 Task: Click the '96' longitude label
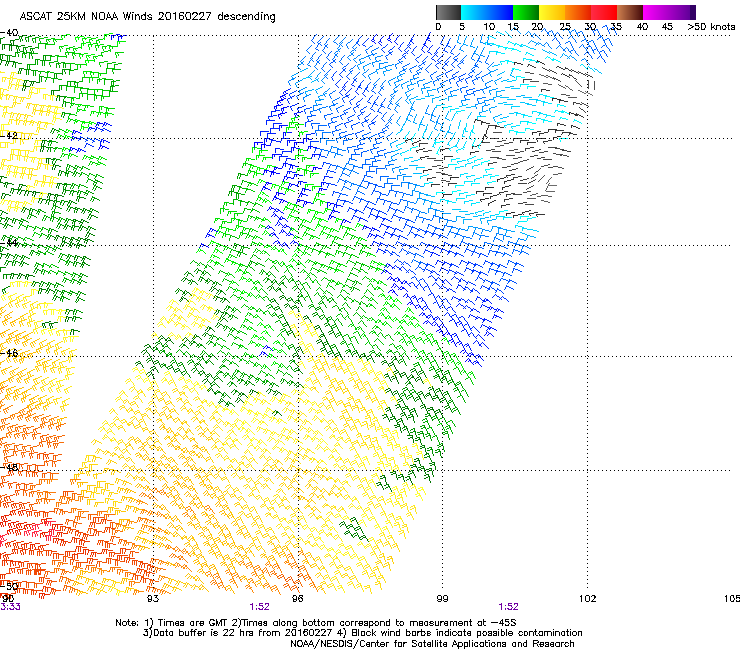[x=297, y=599]
